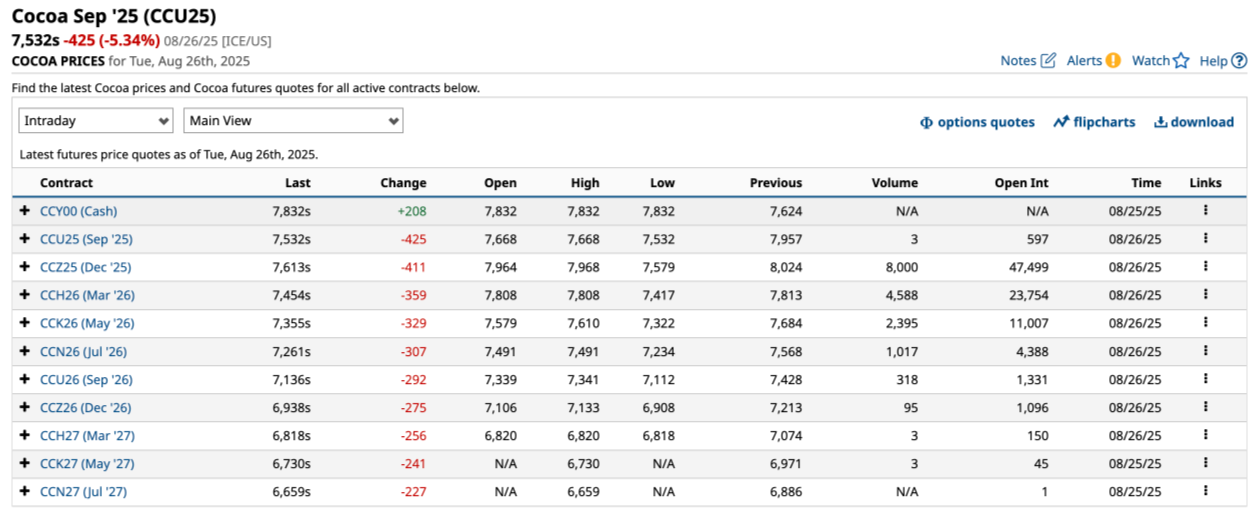The height and width of the screenshot is (519, 1258).
Task: Click the 47,499 open interest value
Action: [x=1028, y=267]
